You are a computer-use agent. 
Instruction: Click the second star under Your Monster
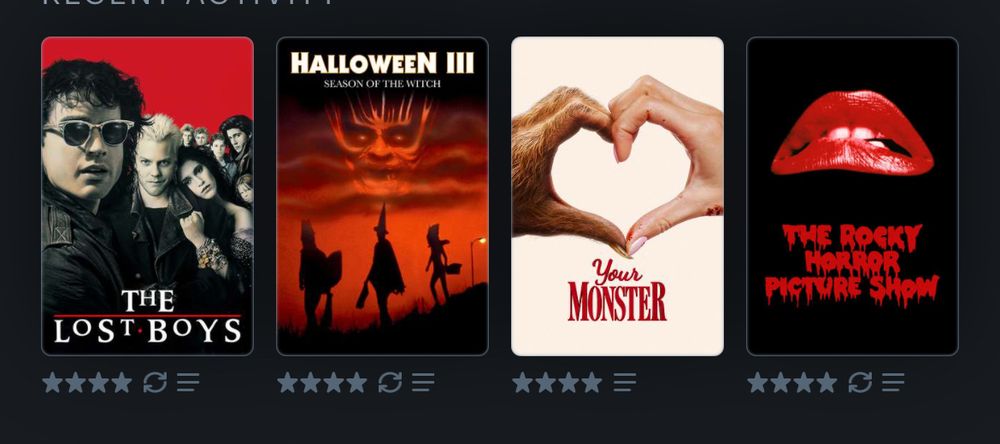click(x=545, y=383)
